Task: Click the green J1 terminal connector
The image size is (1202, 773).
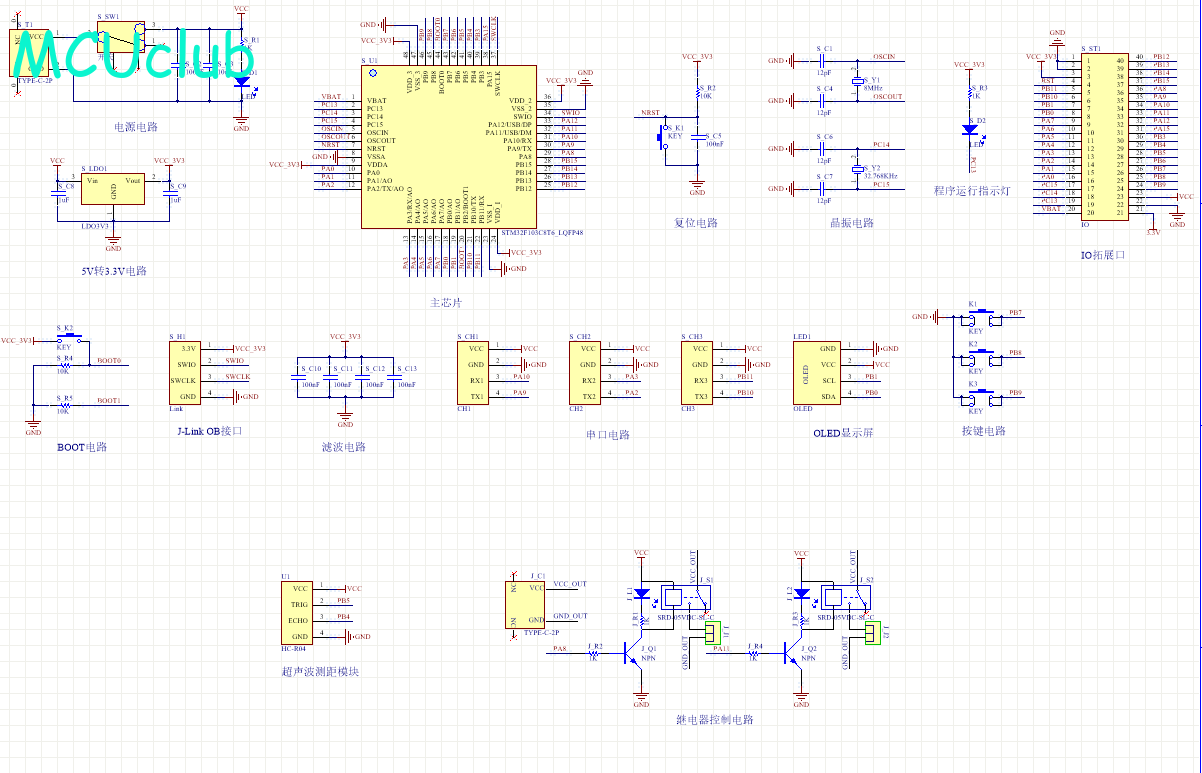Action: point(711,633)
